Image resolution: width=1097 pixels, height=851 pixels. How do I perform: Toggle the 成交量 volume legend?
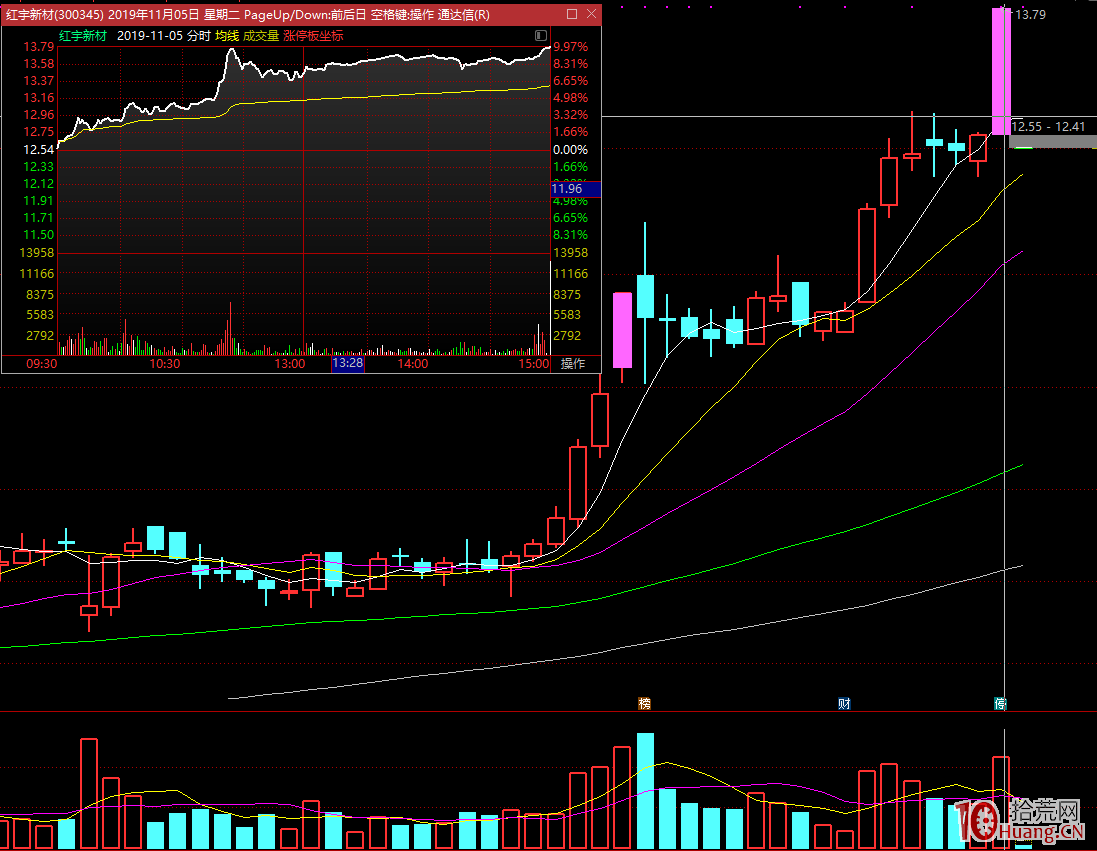pyautogui.click(x=261, y=35)
